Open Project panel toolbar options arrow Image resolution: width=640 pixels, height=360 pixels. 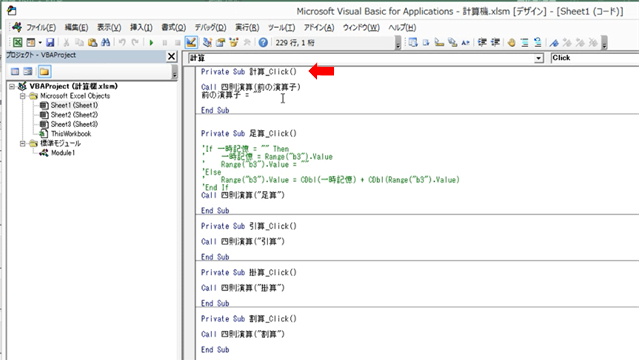click(x=175, y=72)
